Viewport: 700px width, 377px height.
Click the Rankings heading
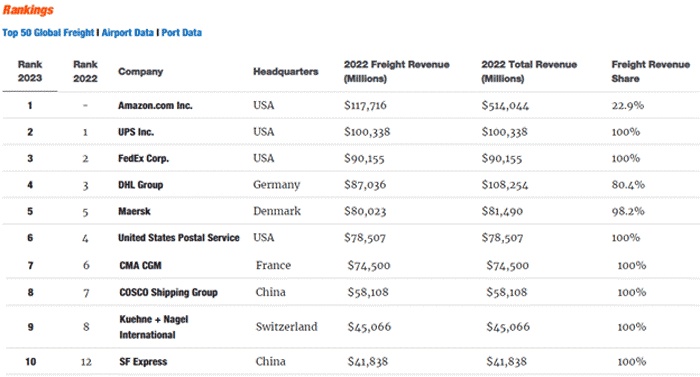tap(28, 10)
